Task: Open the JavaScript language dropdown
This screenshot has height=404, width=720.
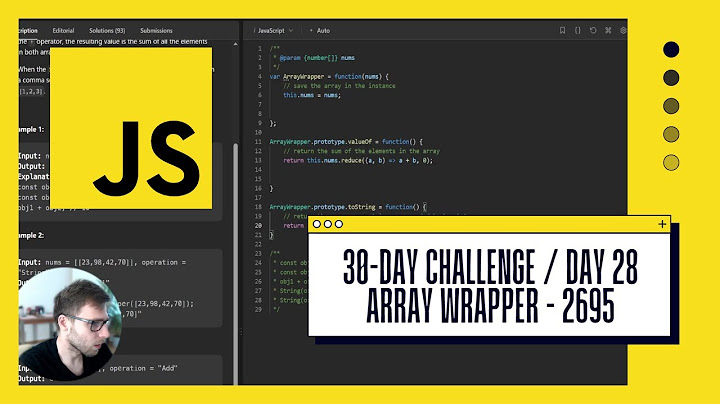Action: point(275,30)
